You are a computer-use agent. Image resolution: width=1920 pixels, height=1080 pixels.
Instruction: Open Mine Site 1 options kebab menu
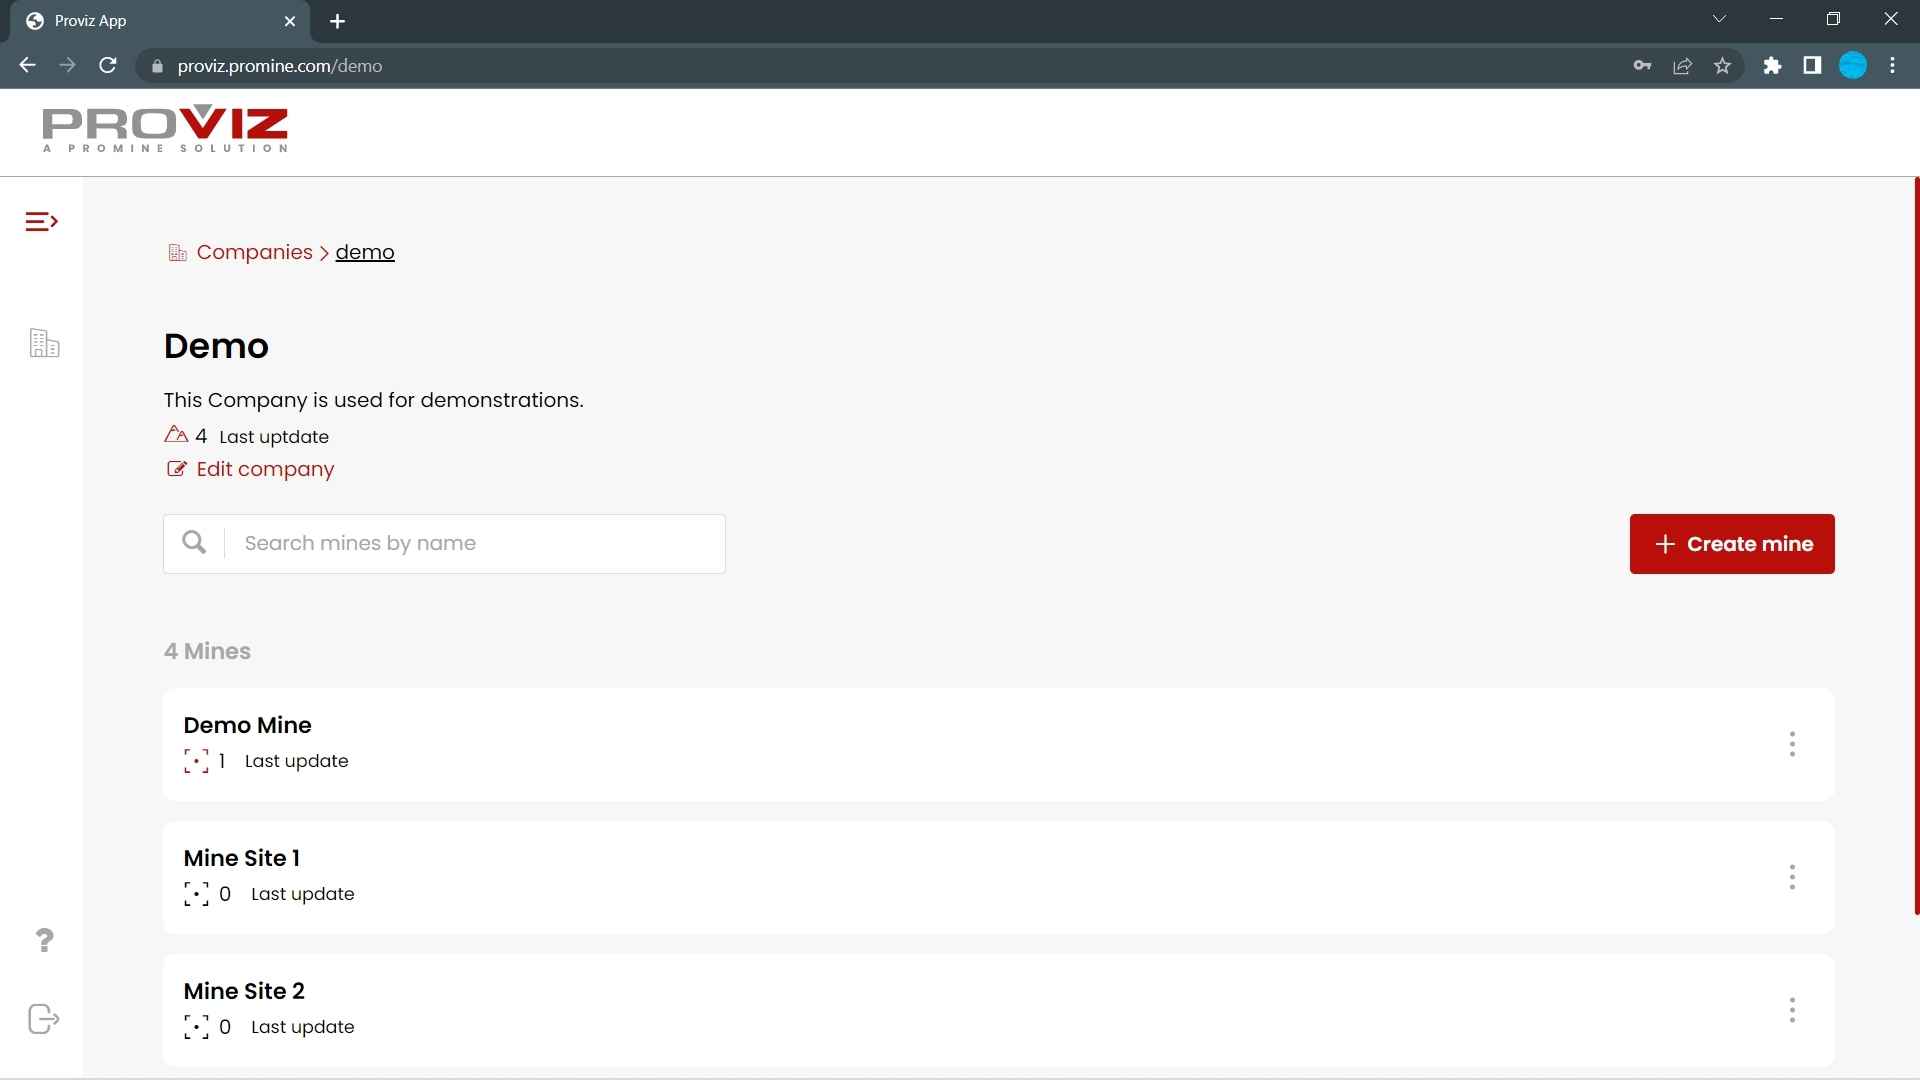pos(1792,877)
